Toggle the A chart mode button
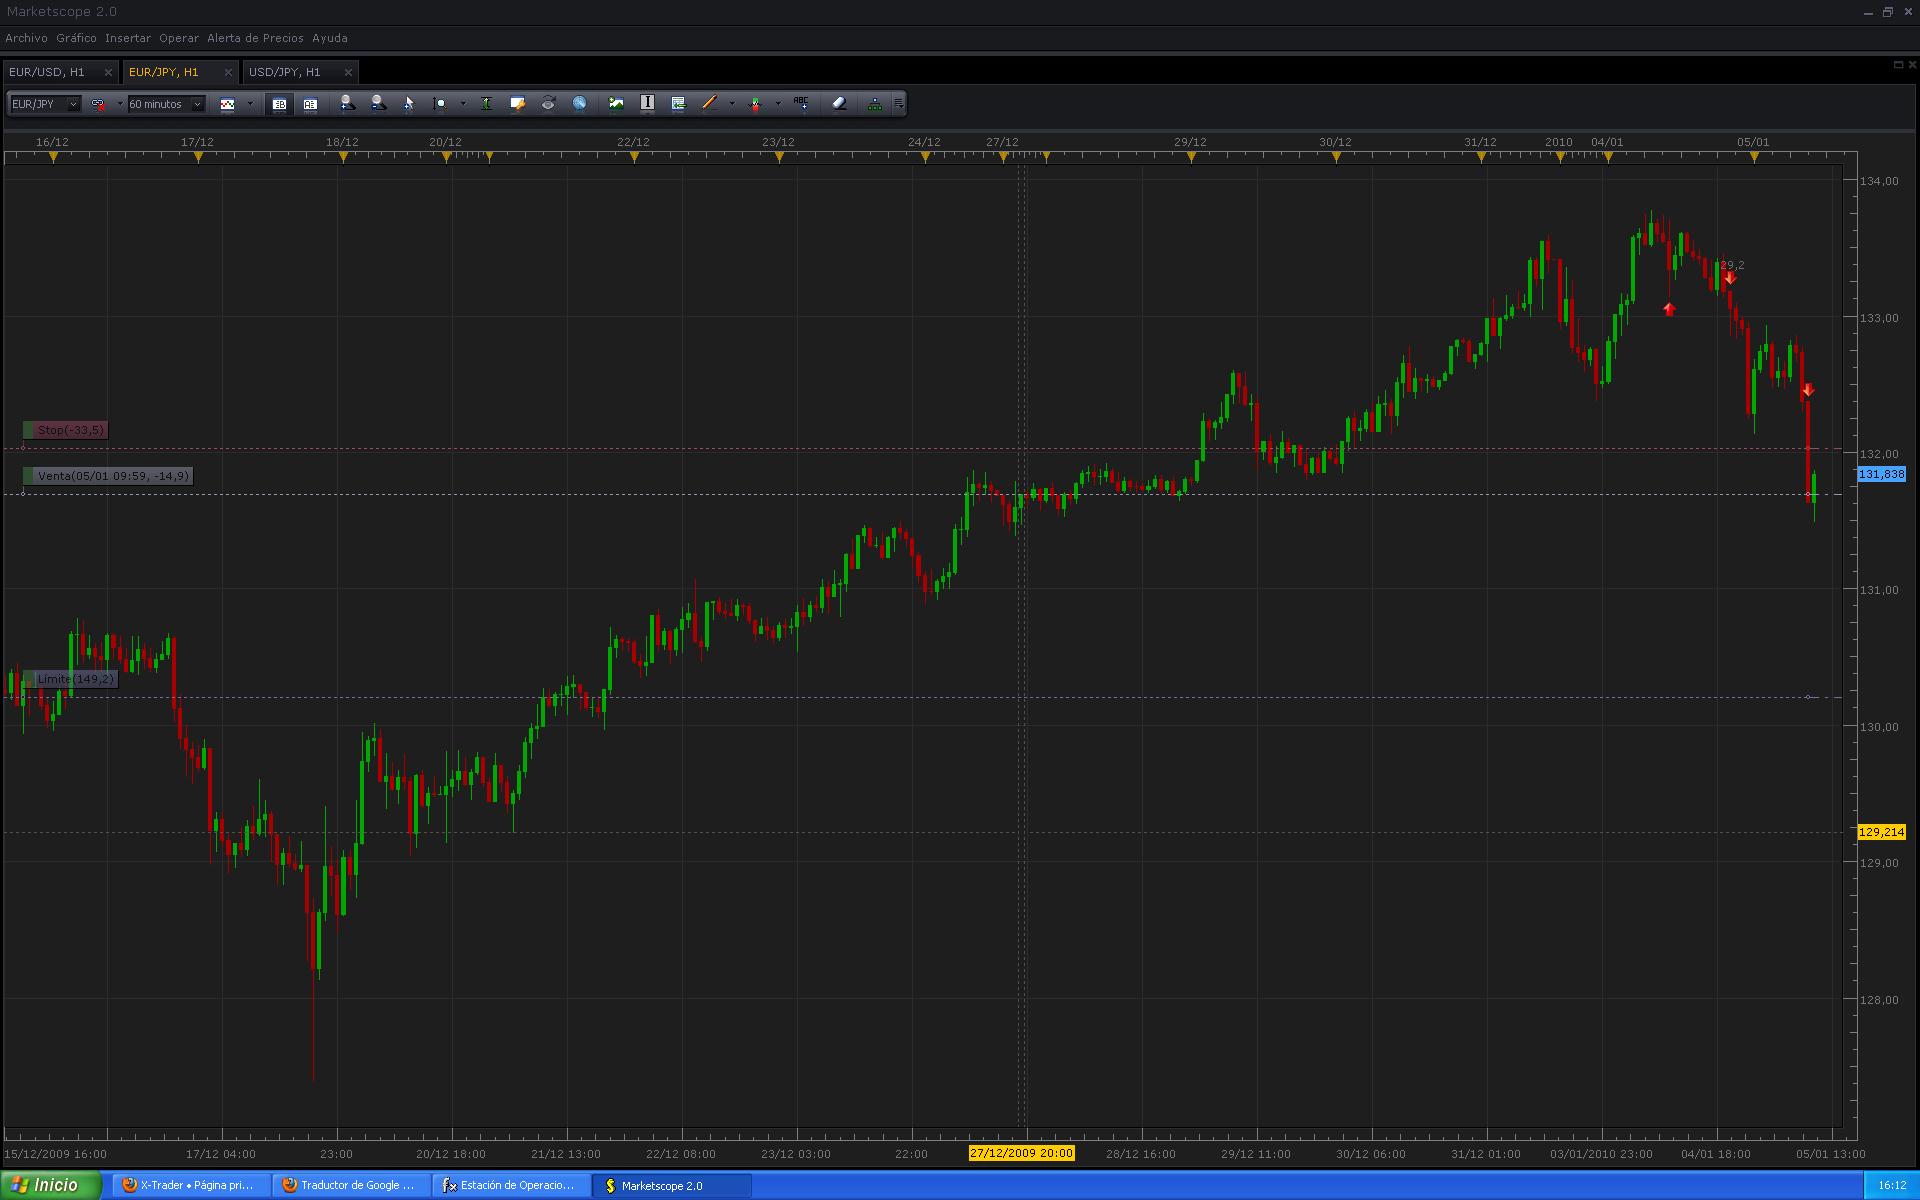This screenshot has width=1920, height=1200. (310, 104)
